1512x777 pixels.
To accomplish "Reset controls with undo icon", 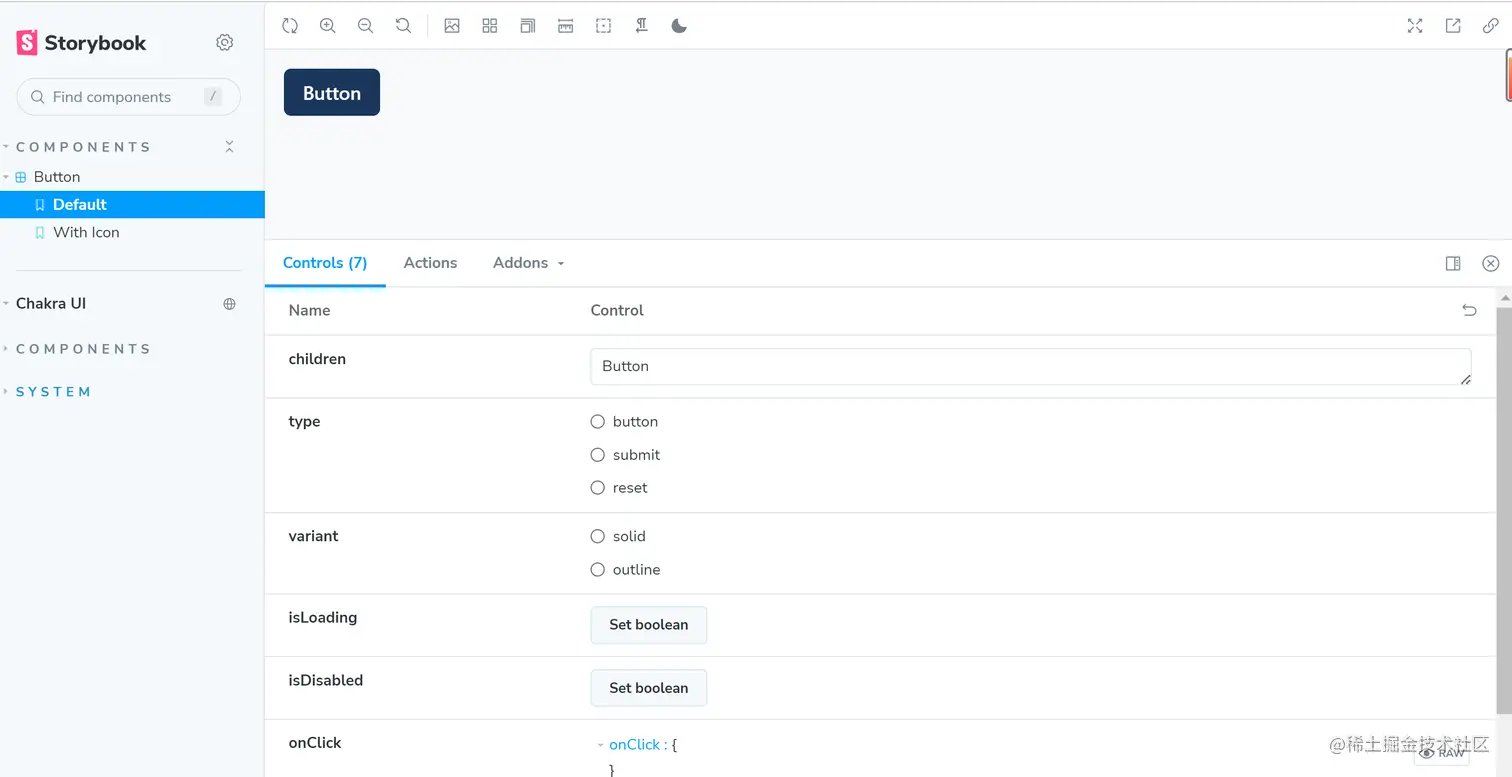I will [x=1469, y=310].
